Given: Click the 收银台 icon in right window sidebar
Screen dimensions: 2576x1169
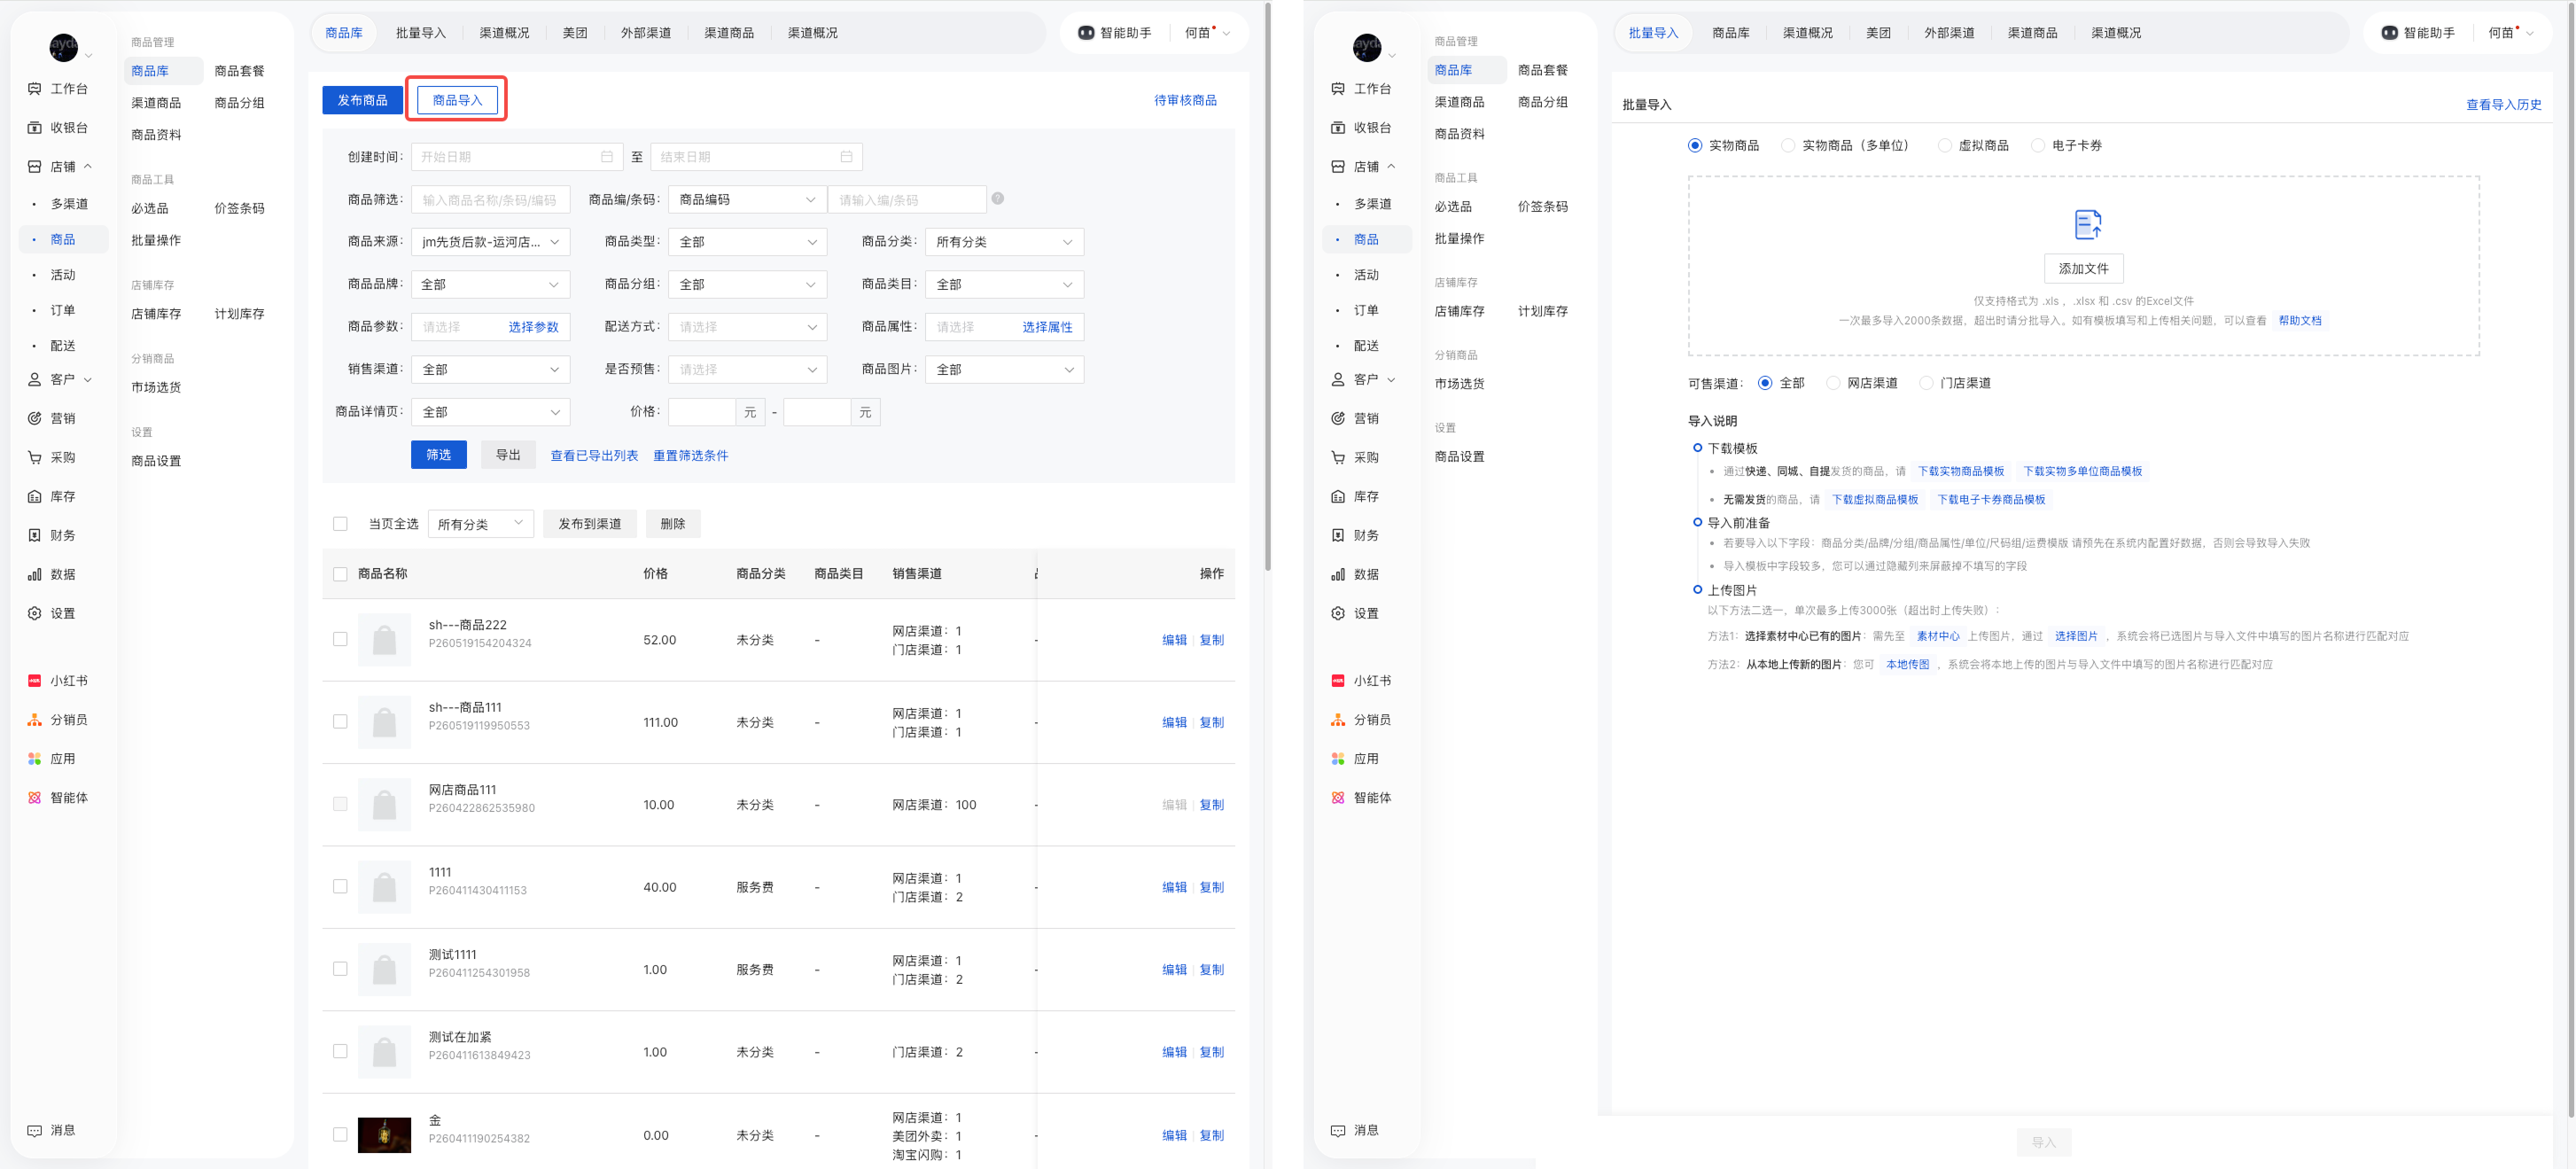Looking at the screenshot, I should pos(1338,128).
